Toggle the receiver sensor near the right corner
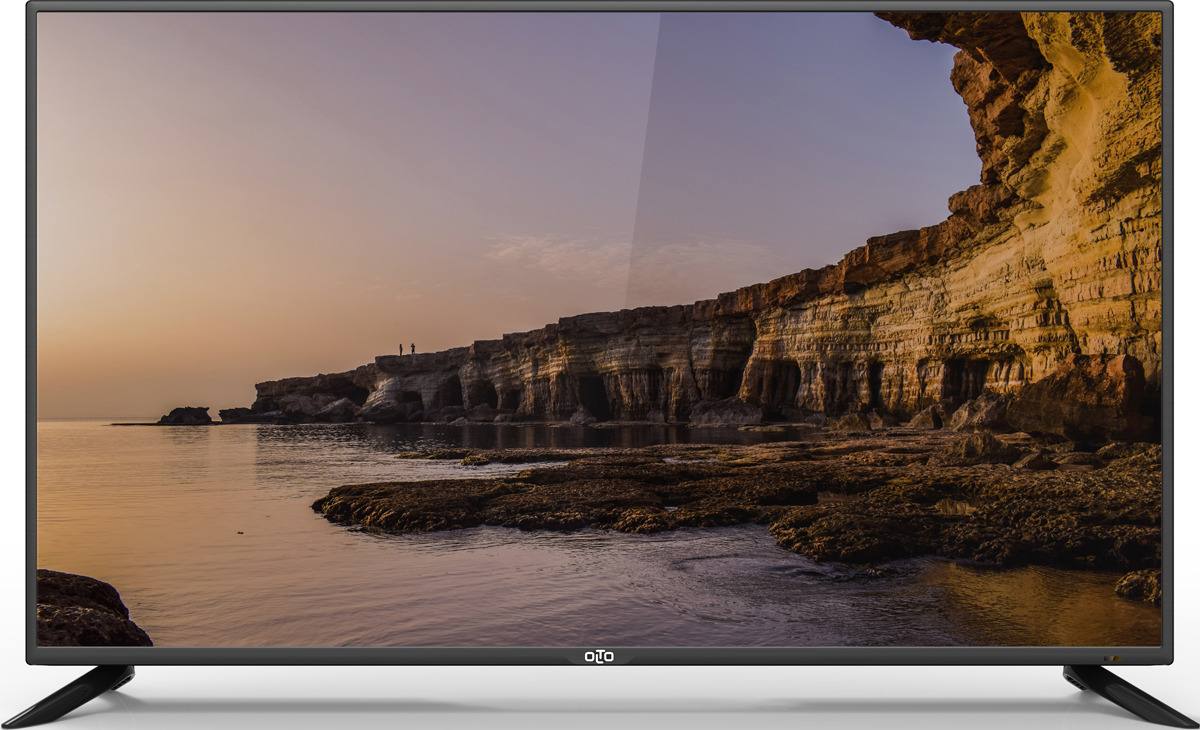This screenshot has height=730, width=1200. pyautogui.click(x=1106, y=657)
